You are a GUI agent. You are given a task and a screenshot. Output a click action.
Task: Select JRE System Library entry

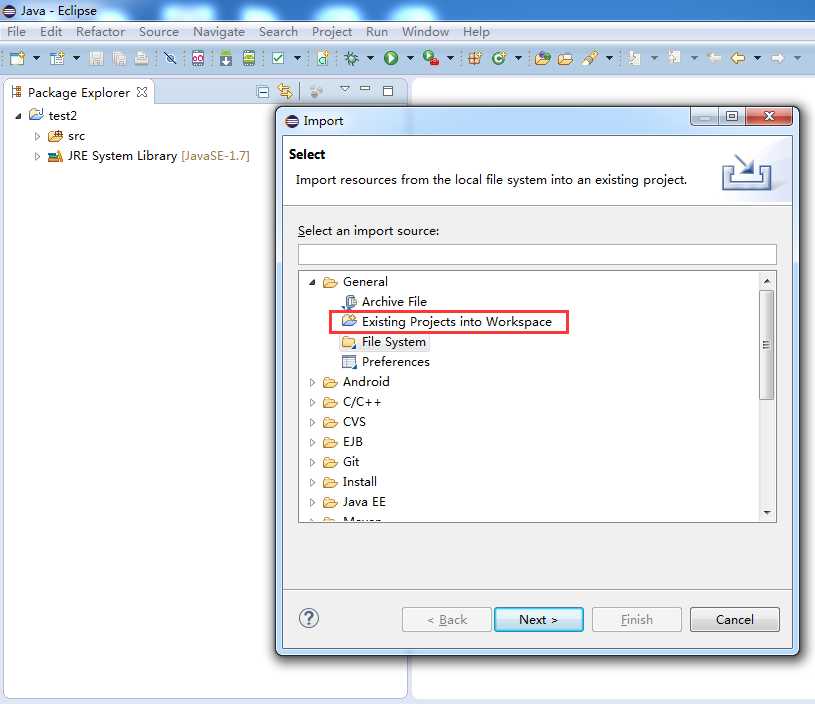[159, 155]
